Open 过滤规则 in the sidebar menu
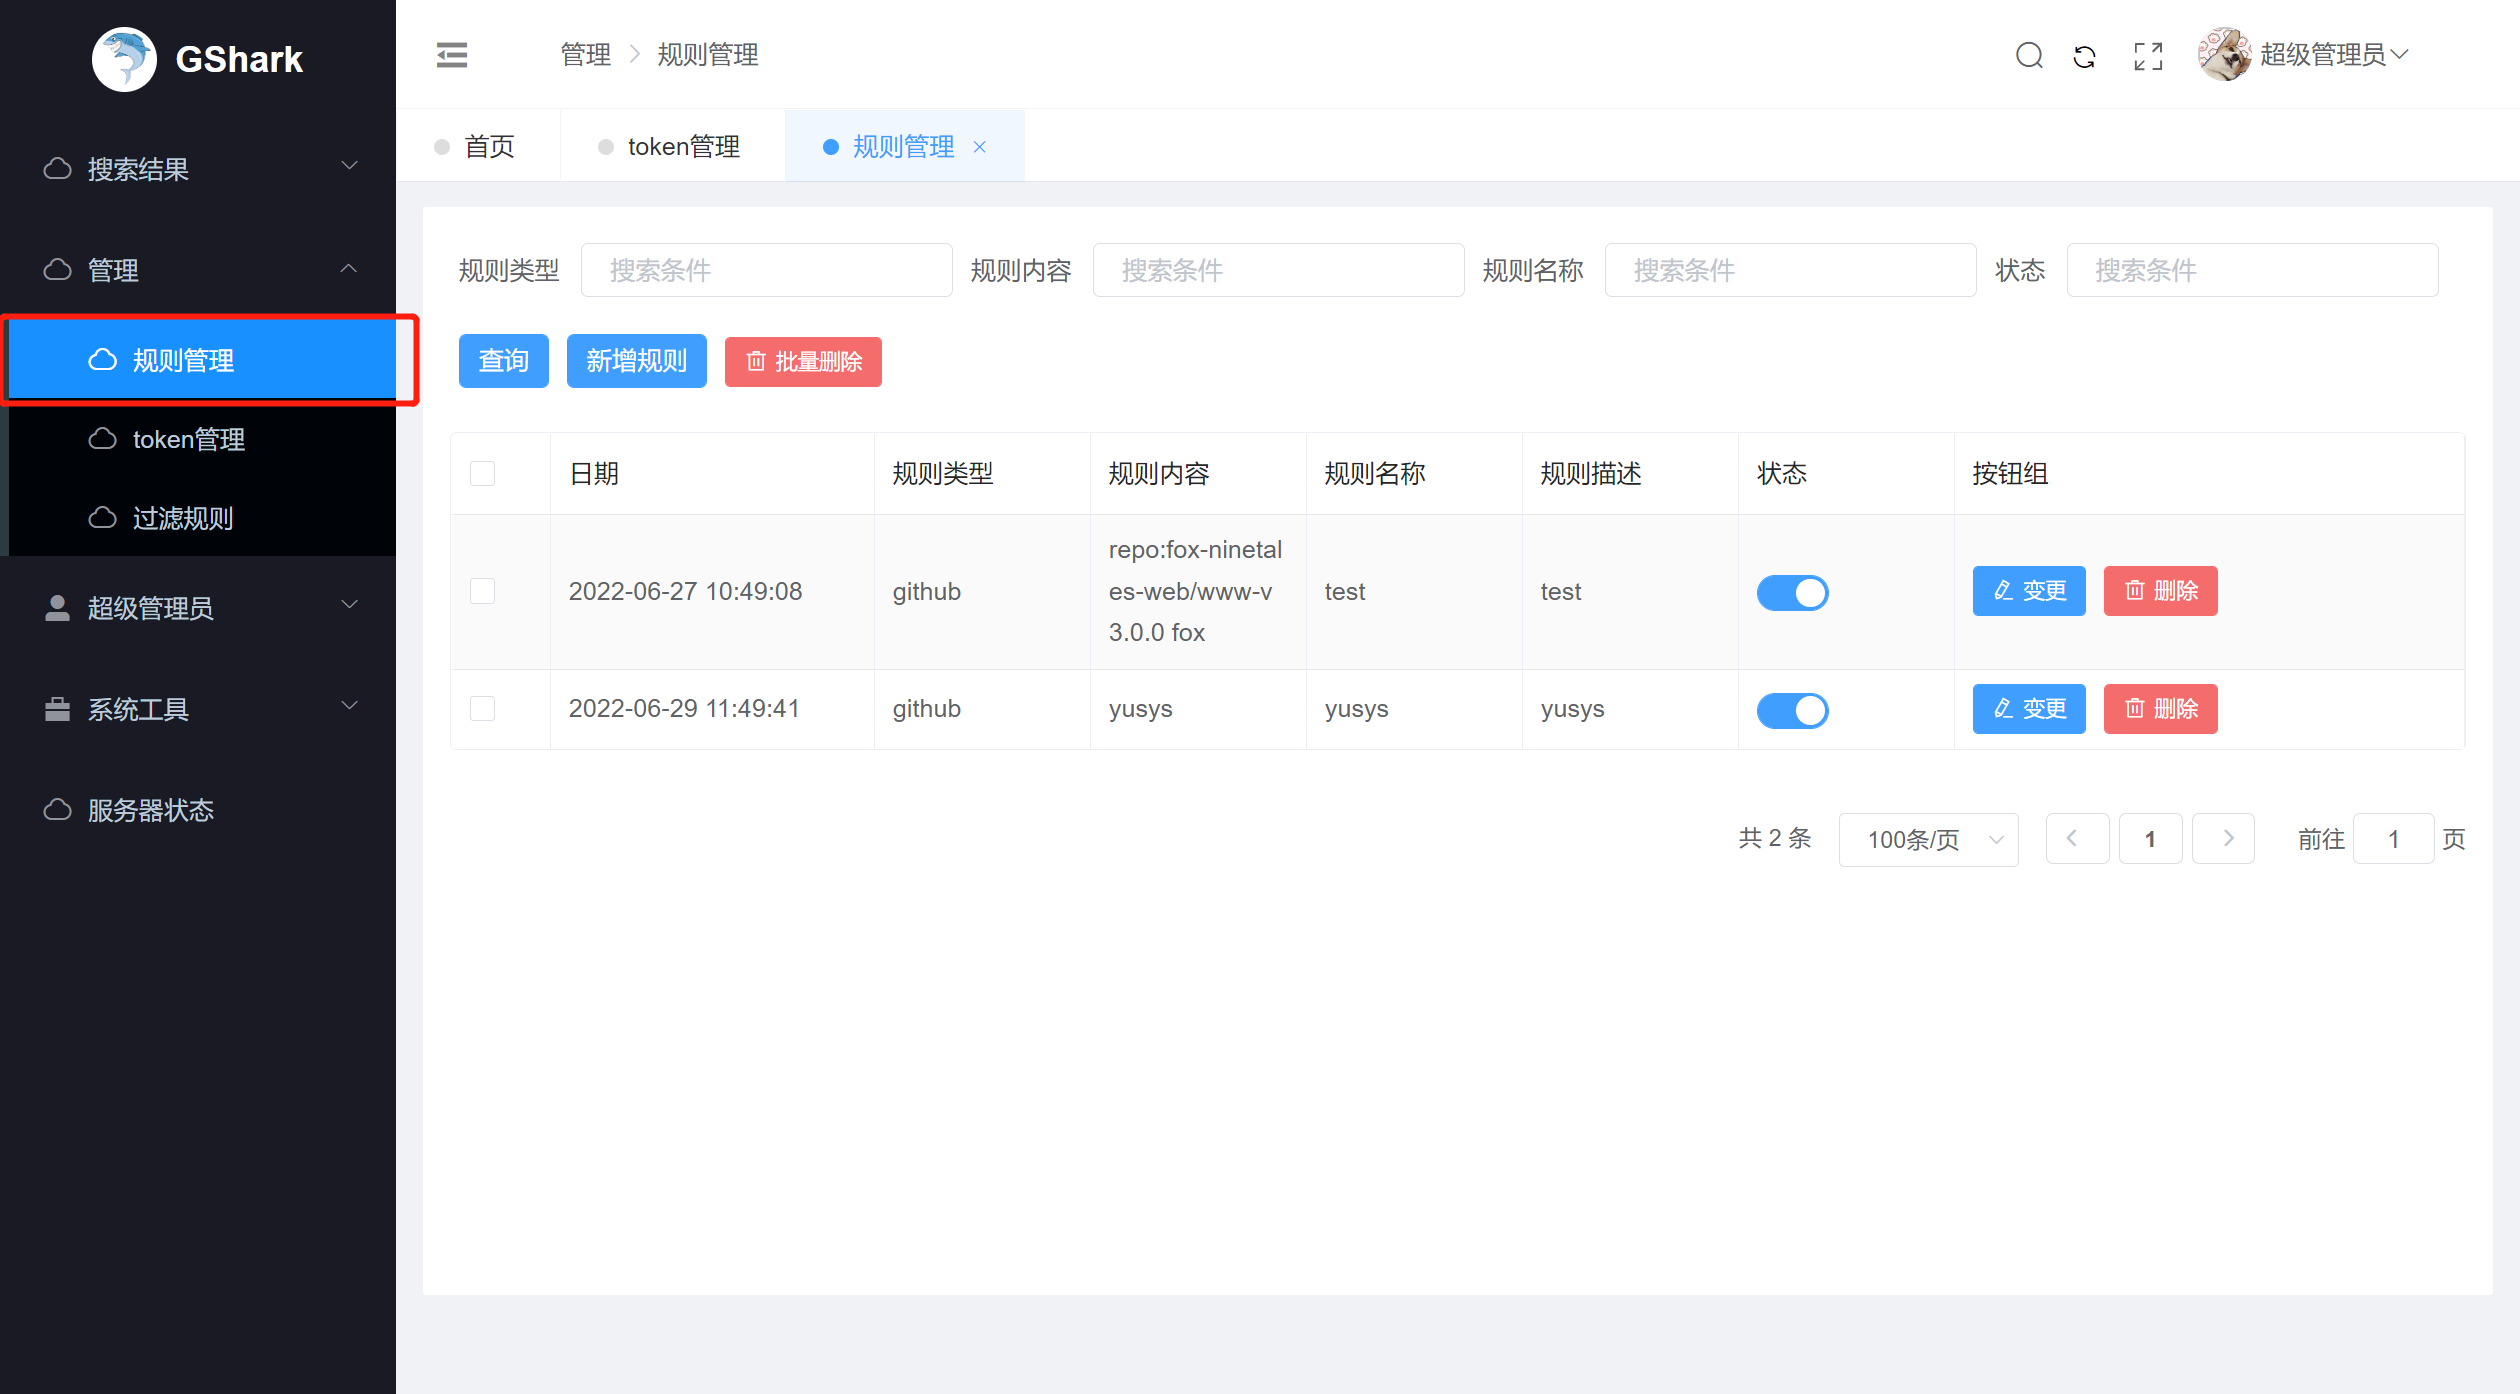The image size is (2520, 1394). (x=183, y=518)
